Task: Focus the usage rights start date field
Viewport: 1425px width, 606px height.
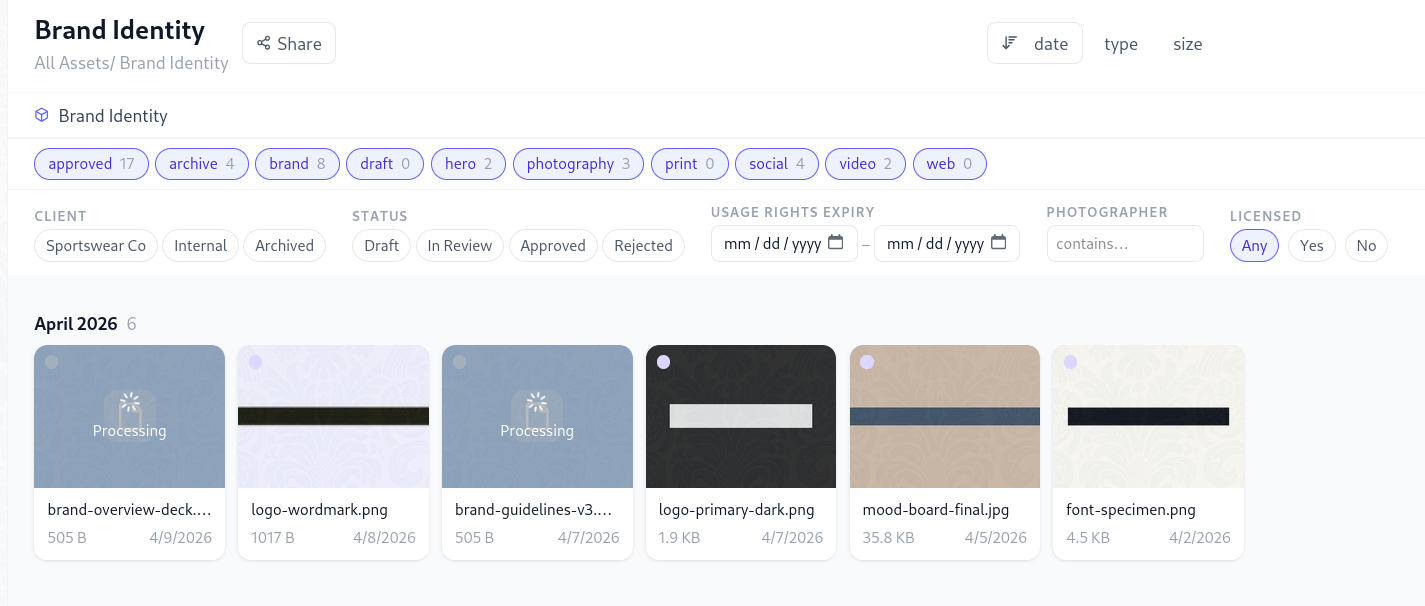Action: pyautogui.click(x=784, y=244)
